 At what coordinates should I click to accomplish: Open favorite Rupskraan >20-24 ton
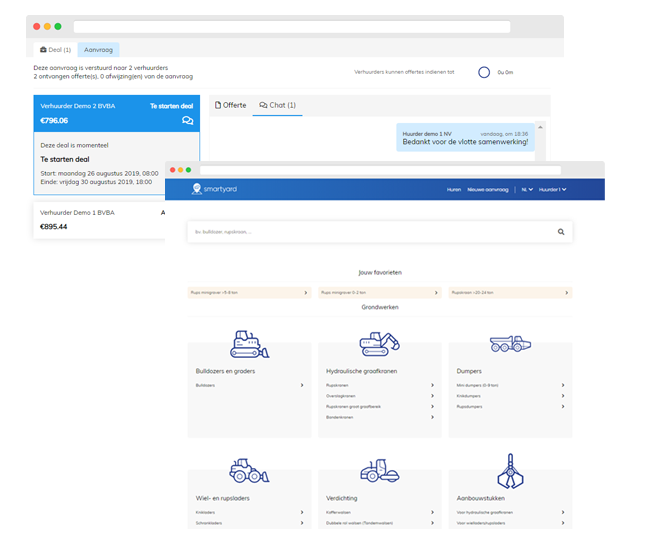(510, 293)
